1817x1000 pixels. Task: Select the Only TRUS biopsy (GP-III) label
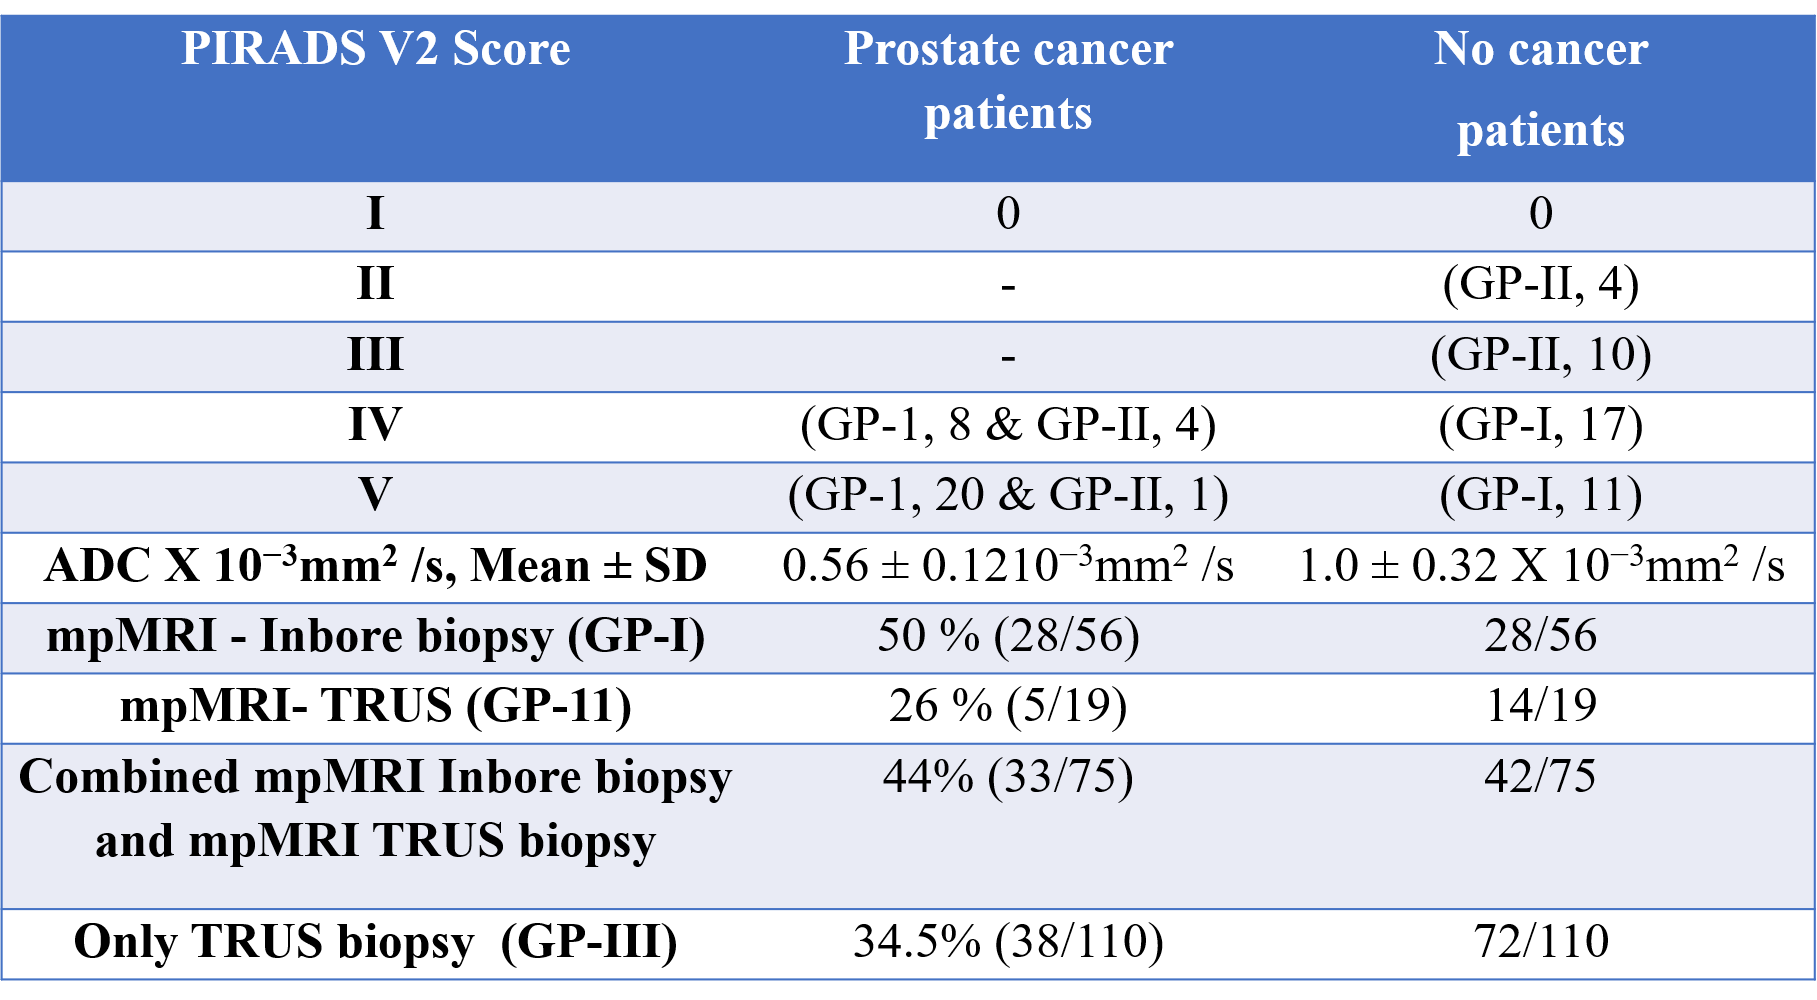click(x=375, y=942)
